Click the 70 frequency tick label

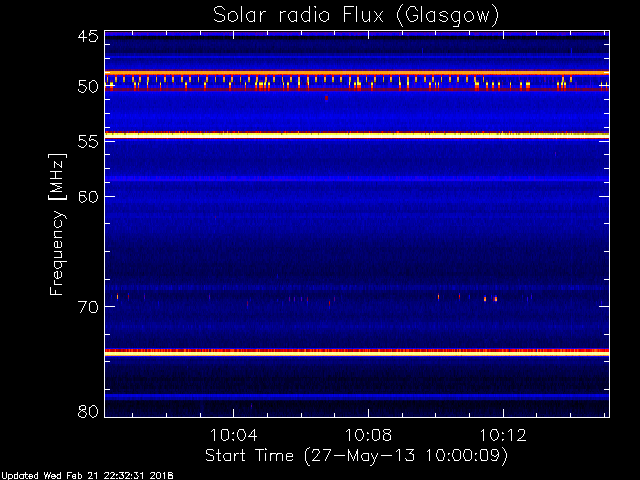coord(88,307)
